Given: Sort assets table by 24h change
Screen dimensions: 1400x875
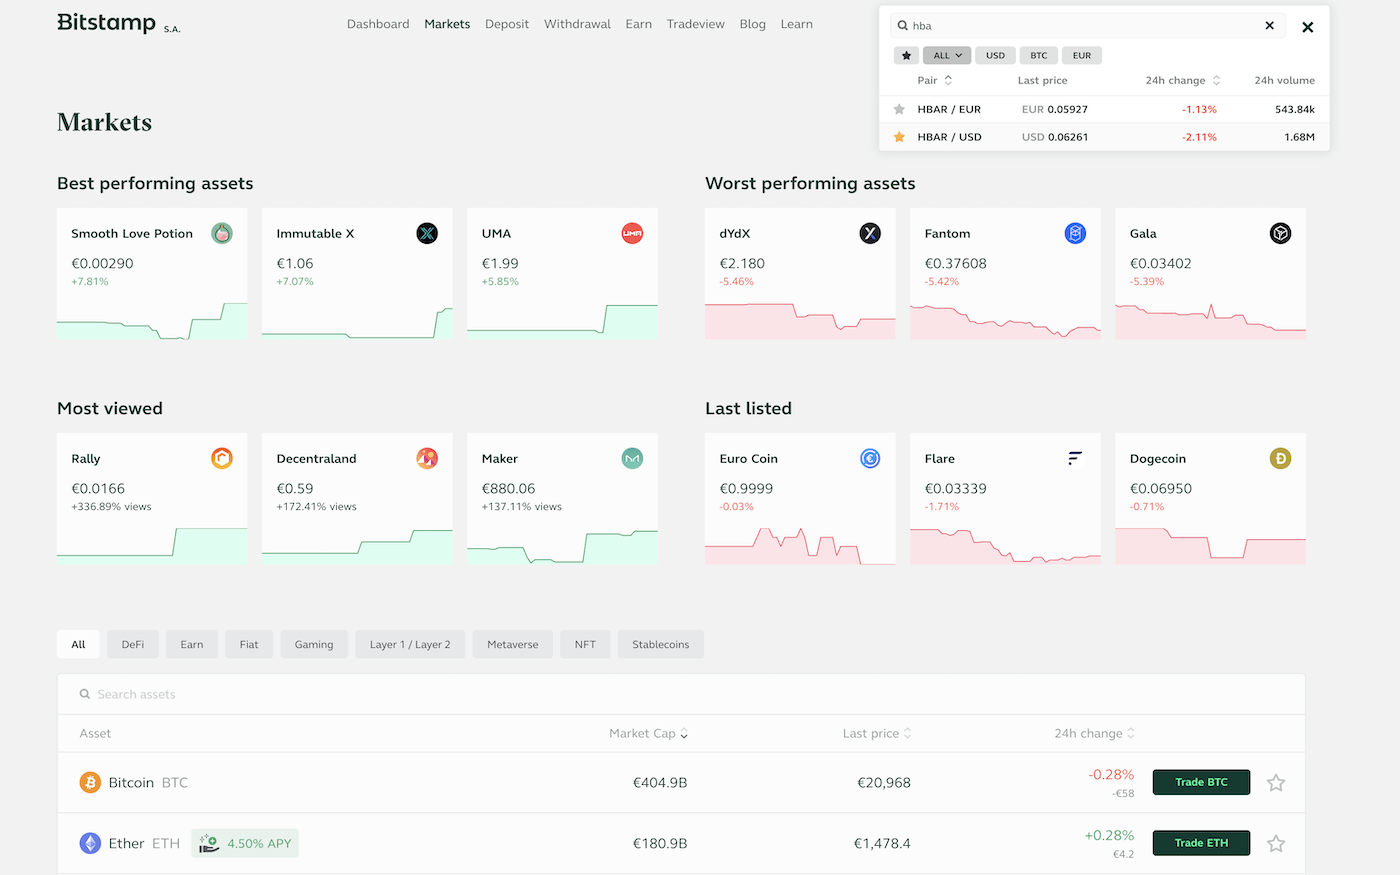Looking at the screenshot, I should (x=1095, y=734).
